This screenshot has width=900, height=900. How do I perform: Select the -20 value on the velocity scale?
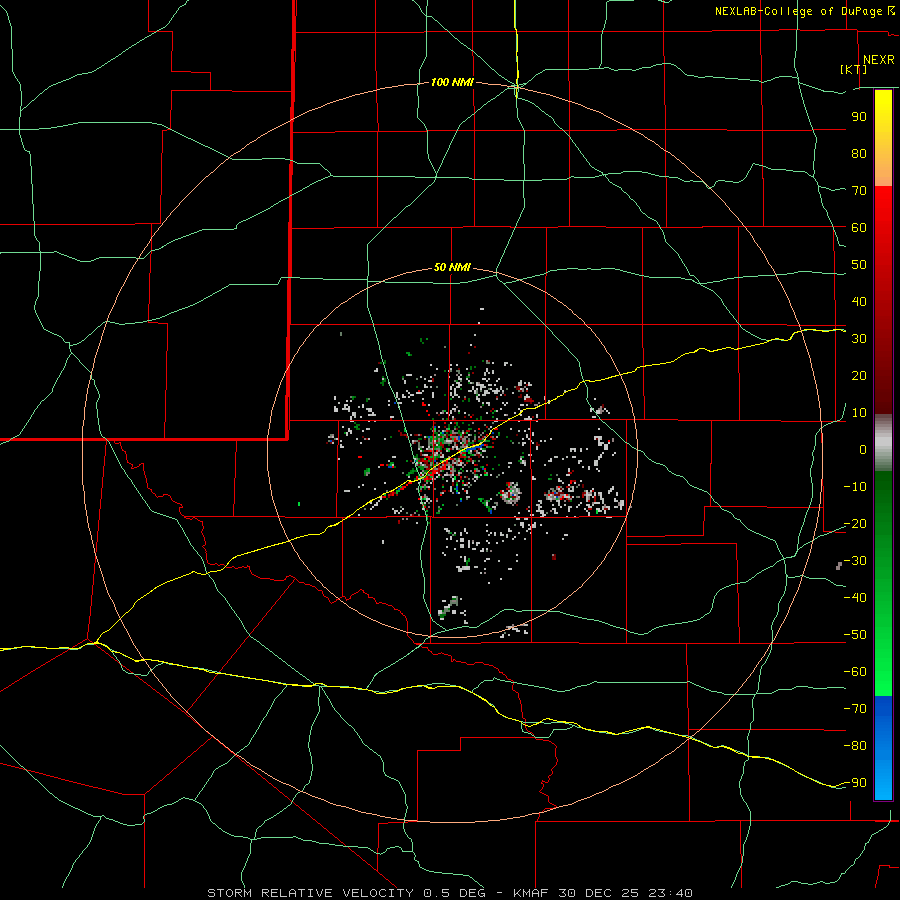855,524
